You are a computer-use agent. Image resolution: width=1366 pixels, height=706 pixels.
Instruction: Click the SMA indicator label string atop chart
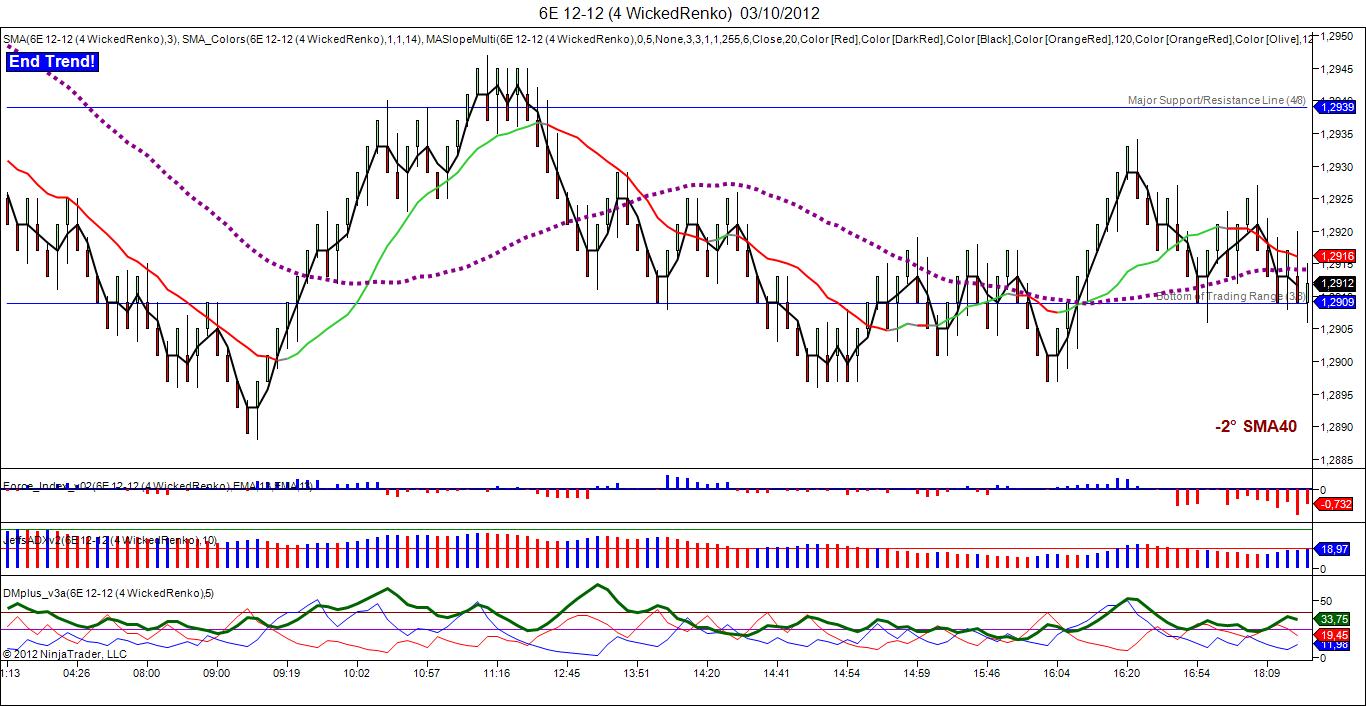click(x=658, y=39)
